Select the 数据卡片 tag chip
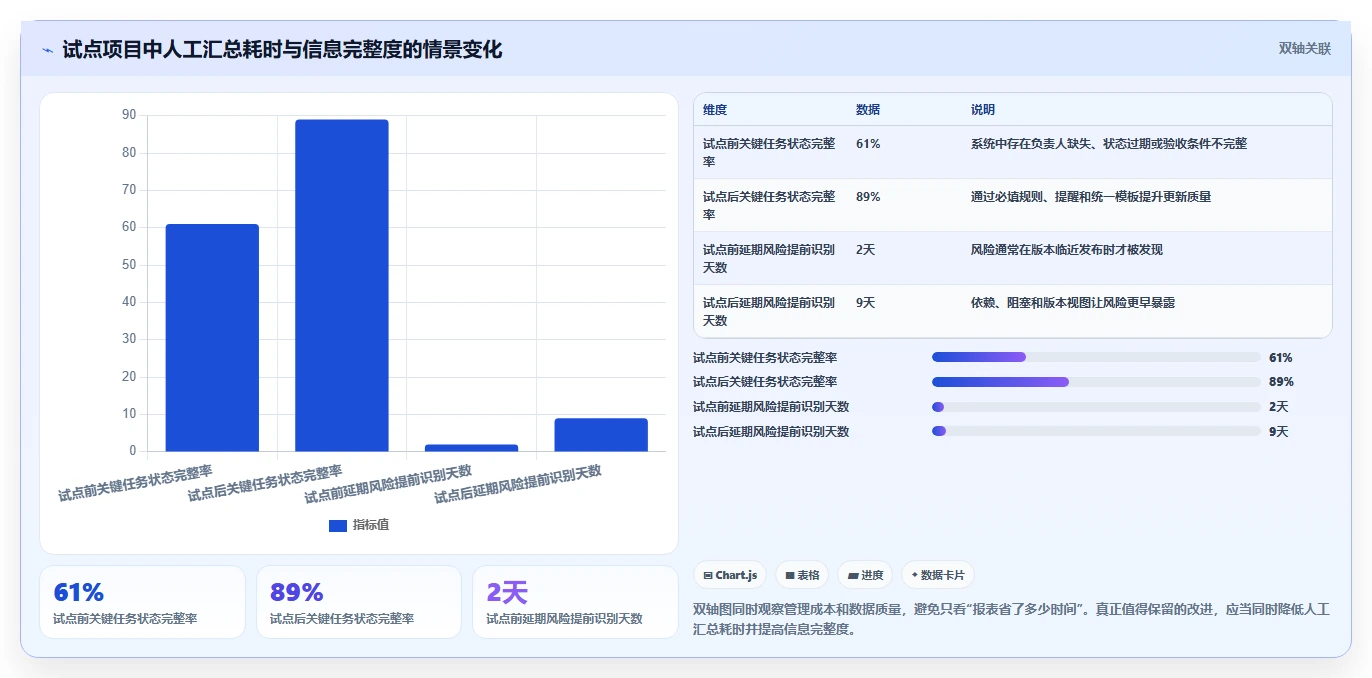The height and width of the screenshot is (678, 1372). [x=937, y=575]
